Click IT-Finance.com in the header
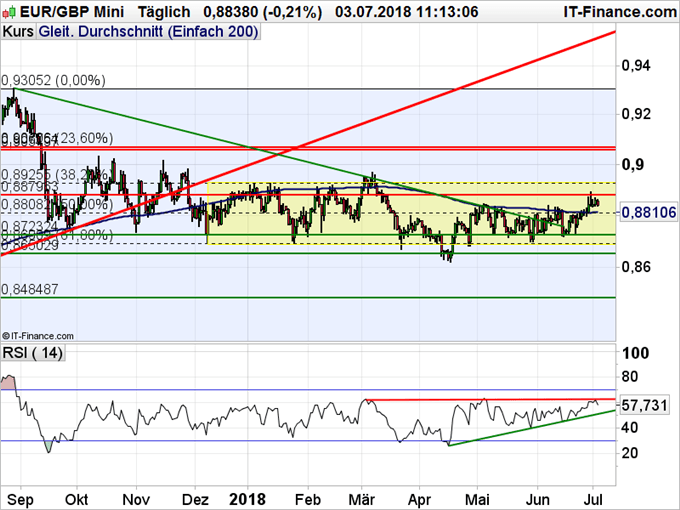Image resolution: width=680 pixels, height=510 pixels. pyautogui.click(x=620, y=12)
